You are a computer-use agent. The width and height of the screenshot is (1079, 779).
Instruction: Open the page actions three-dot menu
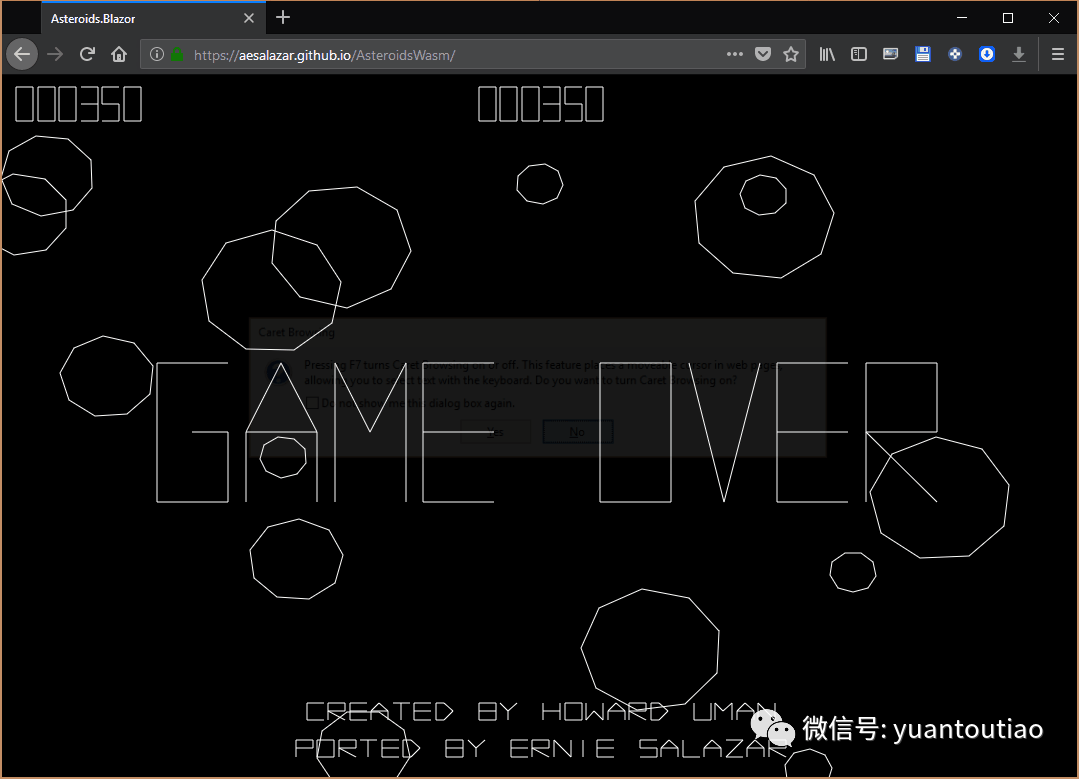coord(734,54)
